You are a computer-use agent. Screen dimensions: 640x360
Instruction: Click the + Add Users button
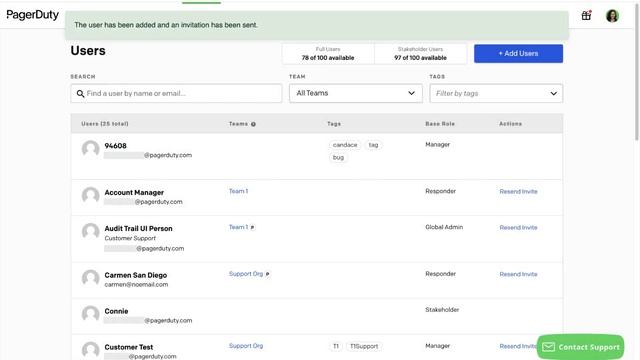tap(518, 53)
